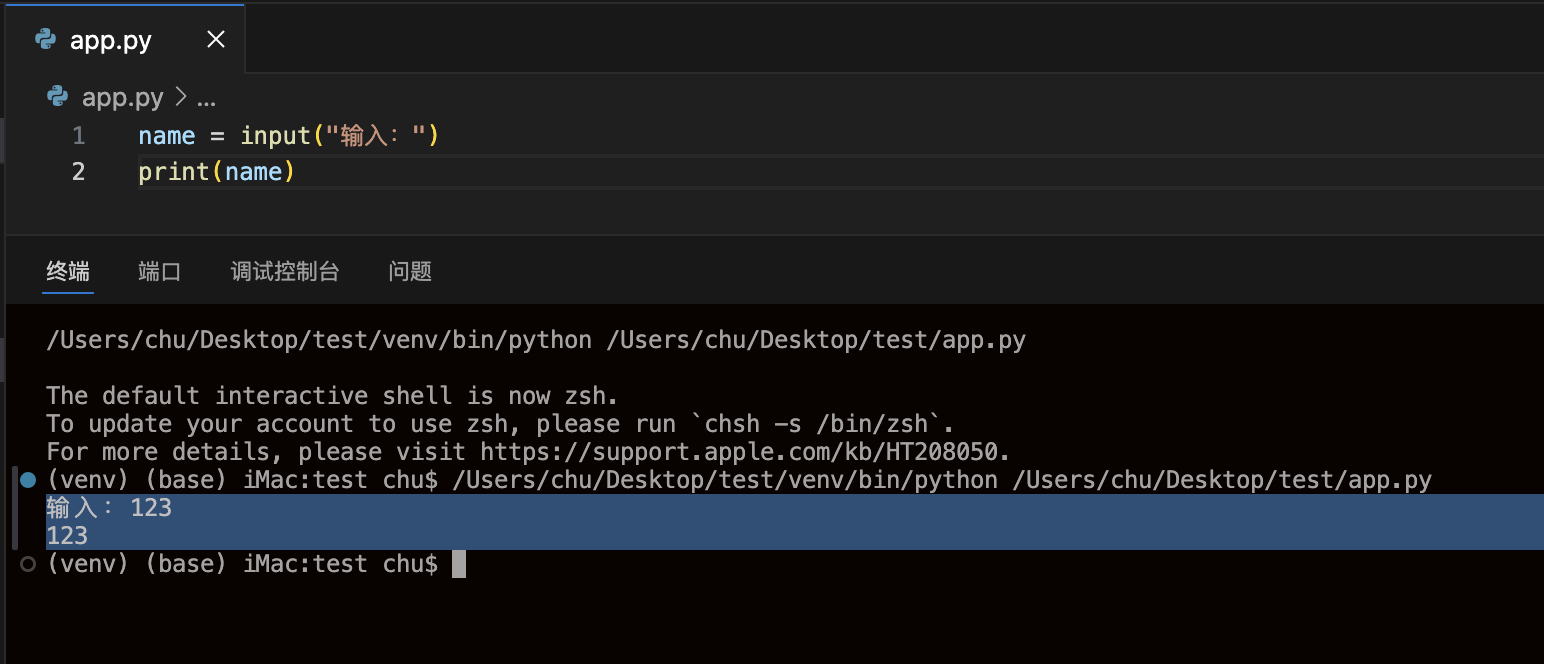
Task: Close the app.py editor tab
Action: click(216, 40)
